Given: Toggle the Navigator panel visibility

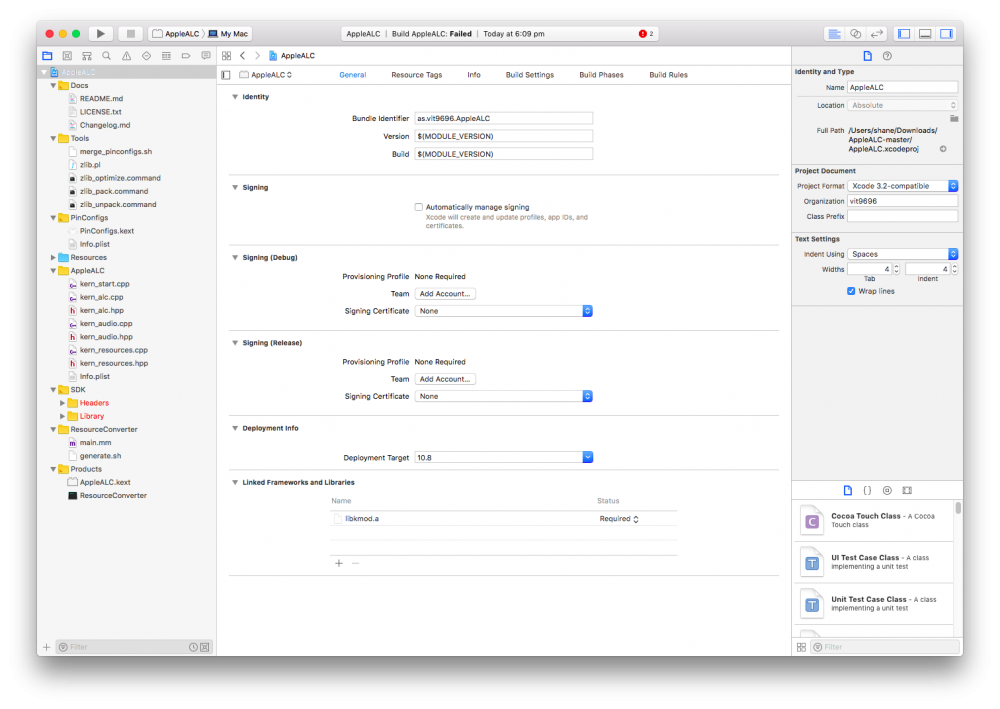Looking at the screenshot, I should click(x=904, y=34).
